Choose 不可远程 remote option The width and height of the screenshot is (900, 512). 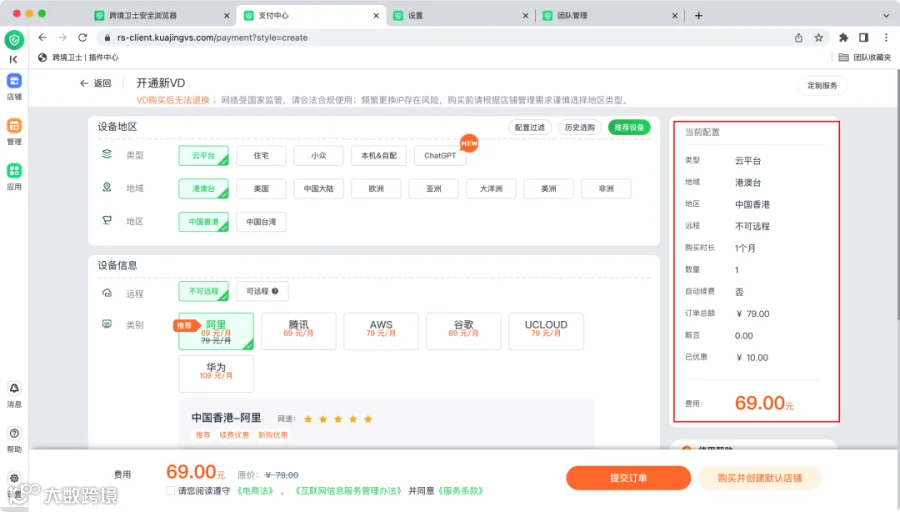203,292
